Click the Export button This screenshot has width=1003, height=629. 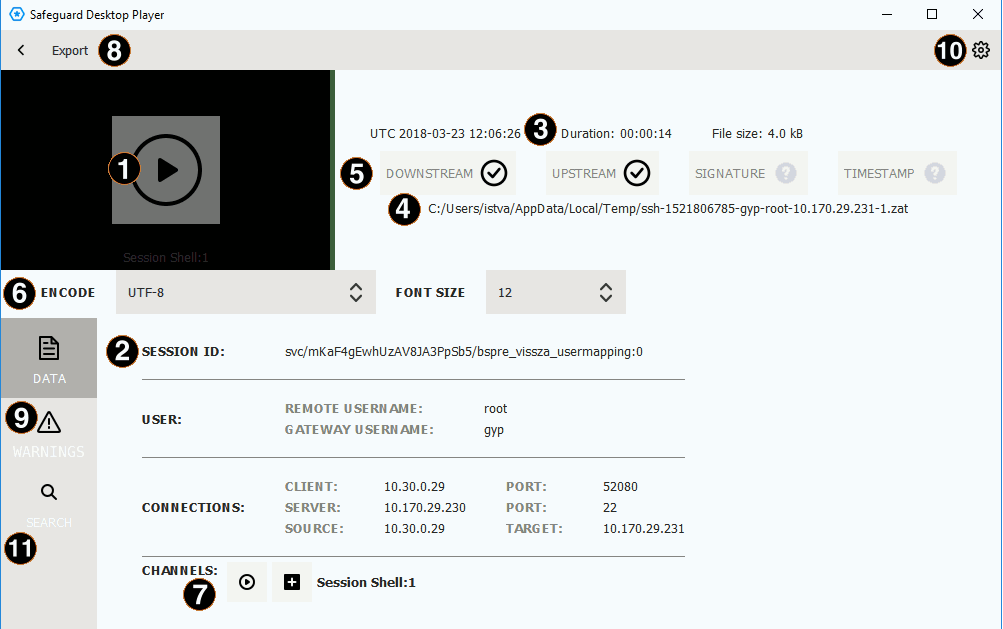click(70, 50)
